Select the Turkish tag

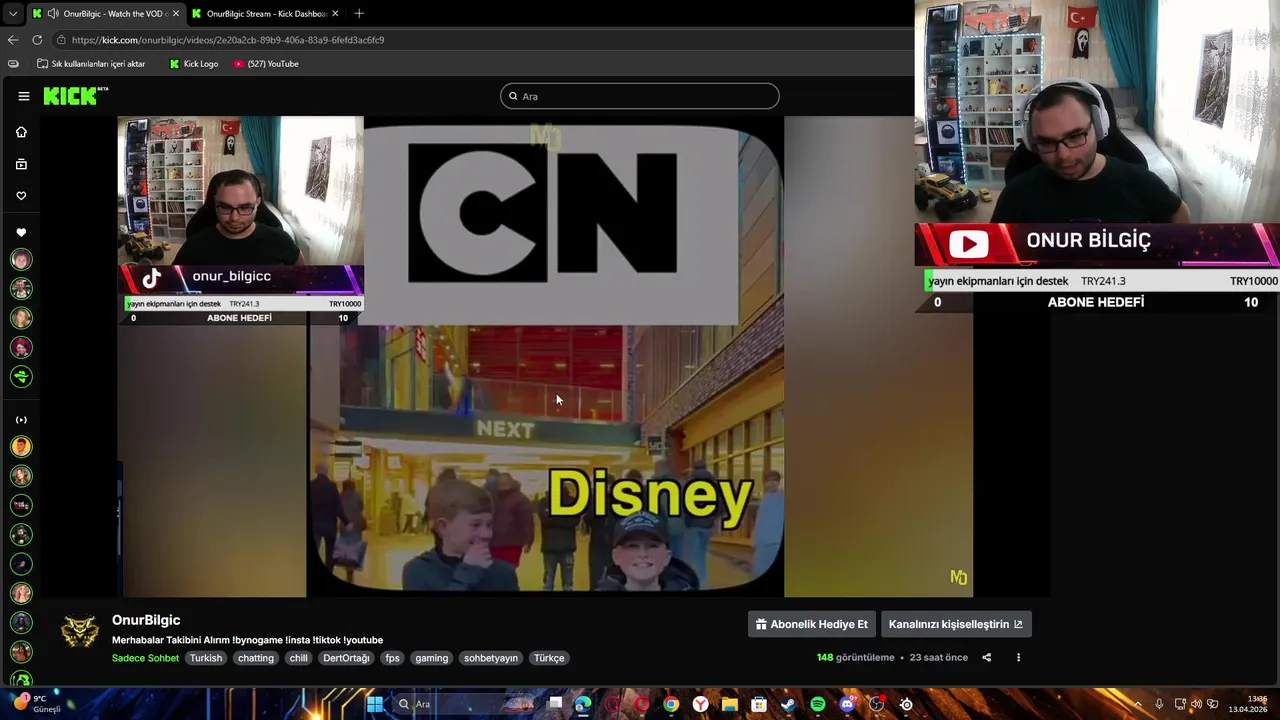coord(206,658)
